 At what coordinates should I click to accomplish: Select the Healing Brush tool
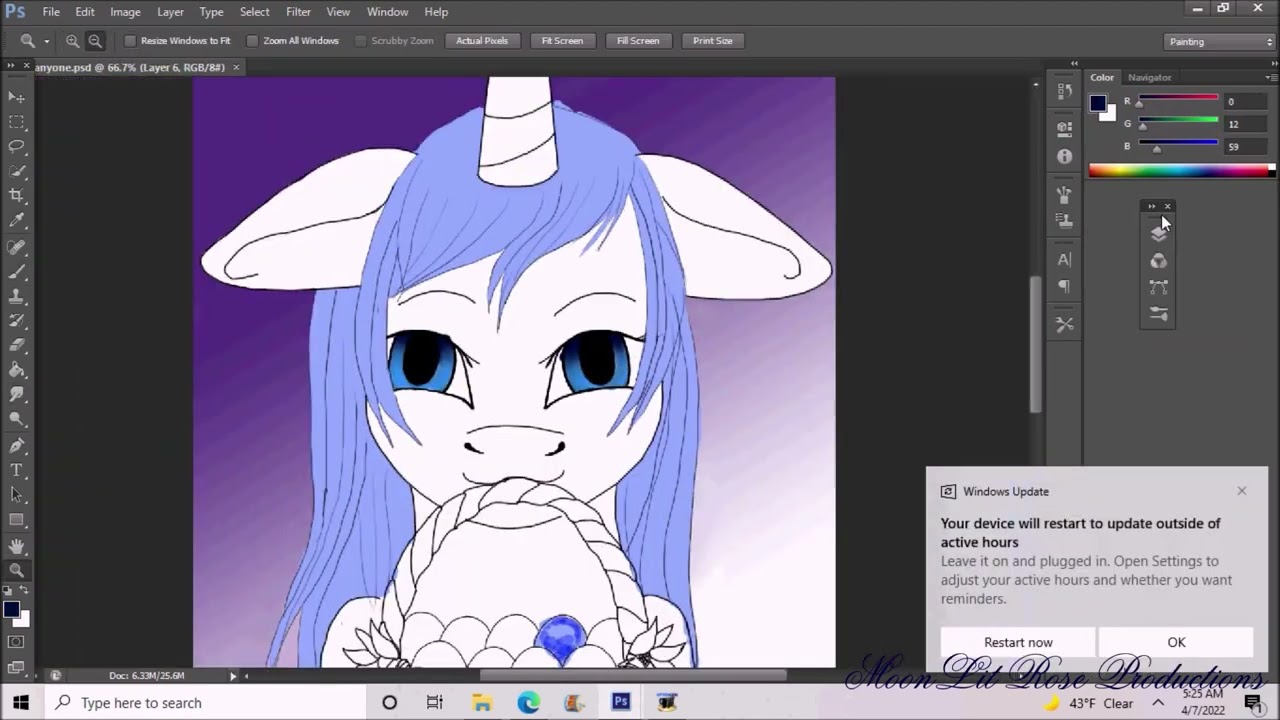(17, 246)
